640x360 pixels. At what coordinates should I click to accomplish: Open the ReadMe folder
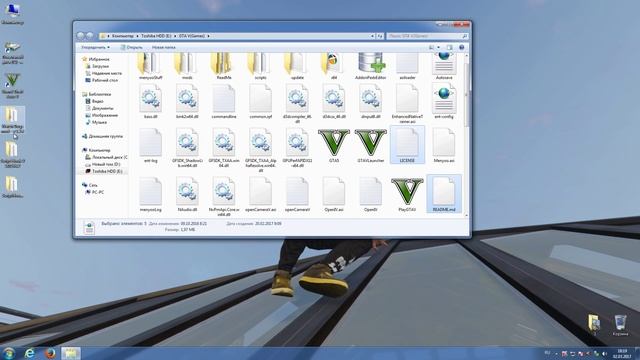(x=224, y=66)
